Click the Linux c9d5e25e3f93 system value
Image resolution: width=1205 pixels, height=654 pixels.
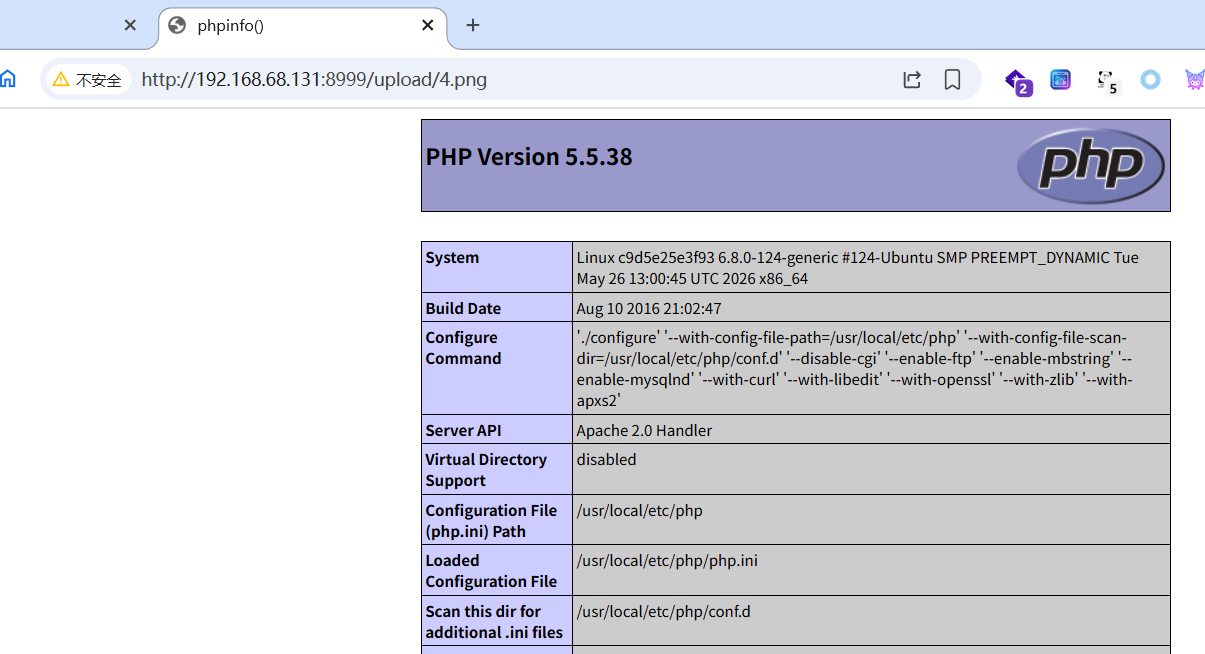[858, 268]
